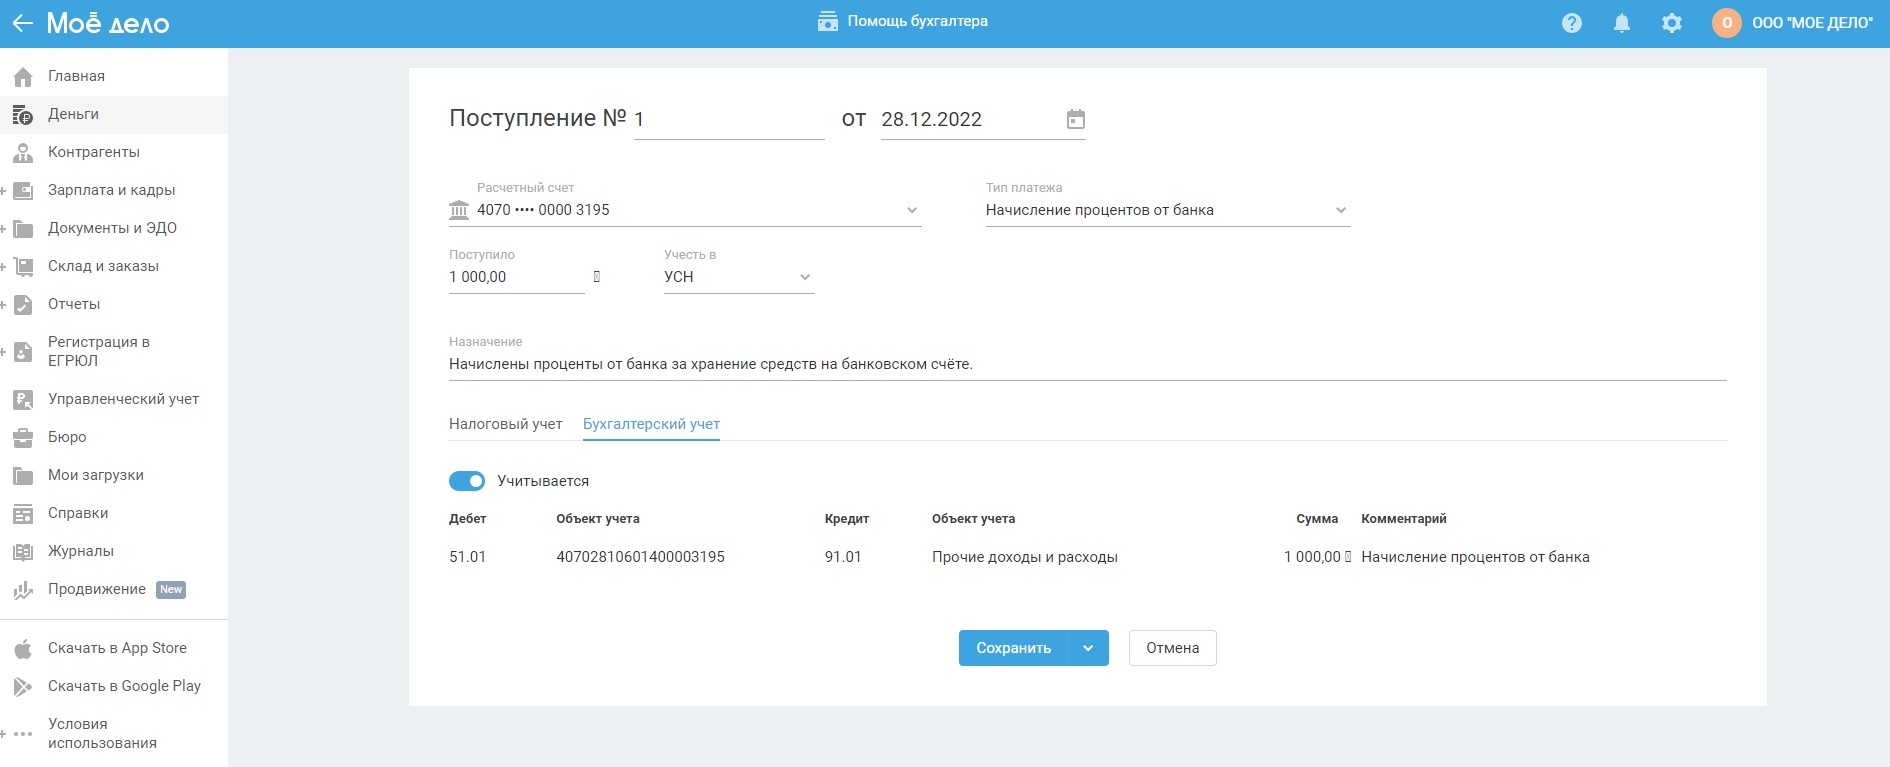The width and height of the screenshot is (1890, 767).
Task: Click the Главная home icon in sidebar
Action: (23, 77)
